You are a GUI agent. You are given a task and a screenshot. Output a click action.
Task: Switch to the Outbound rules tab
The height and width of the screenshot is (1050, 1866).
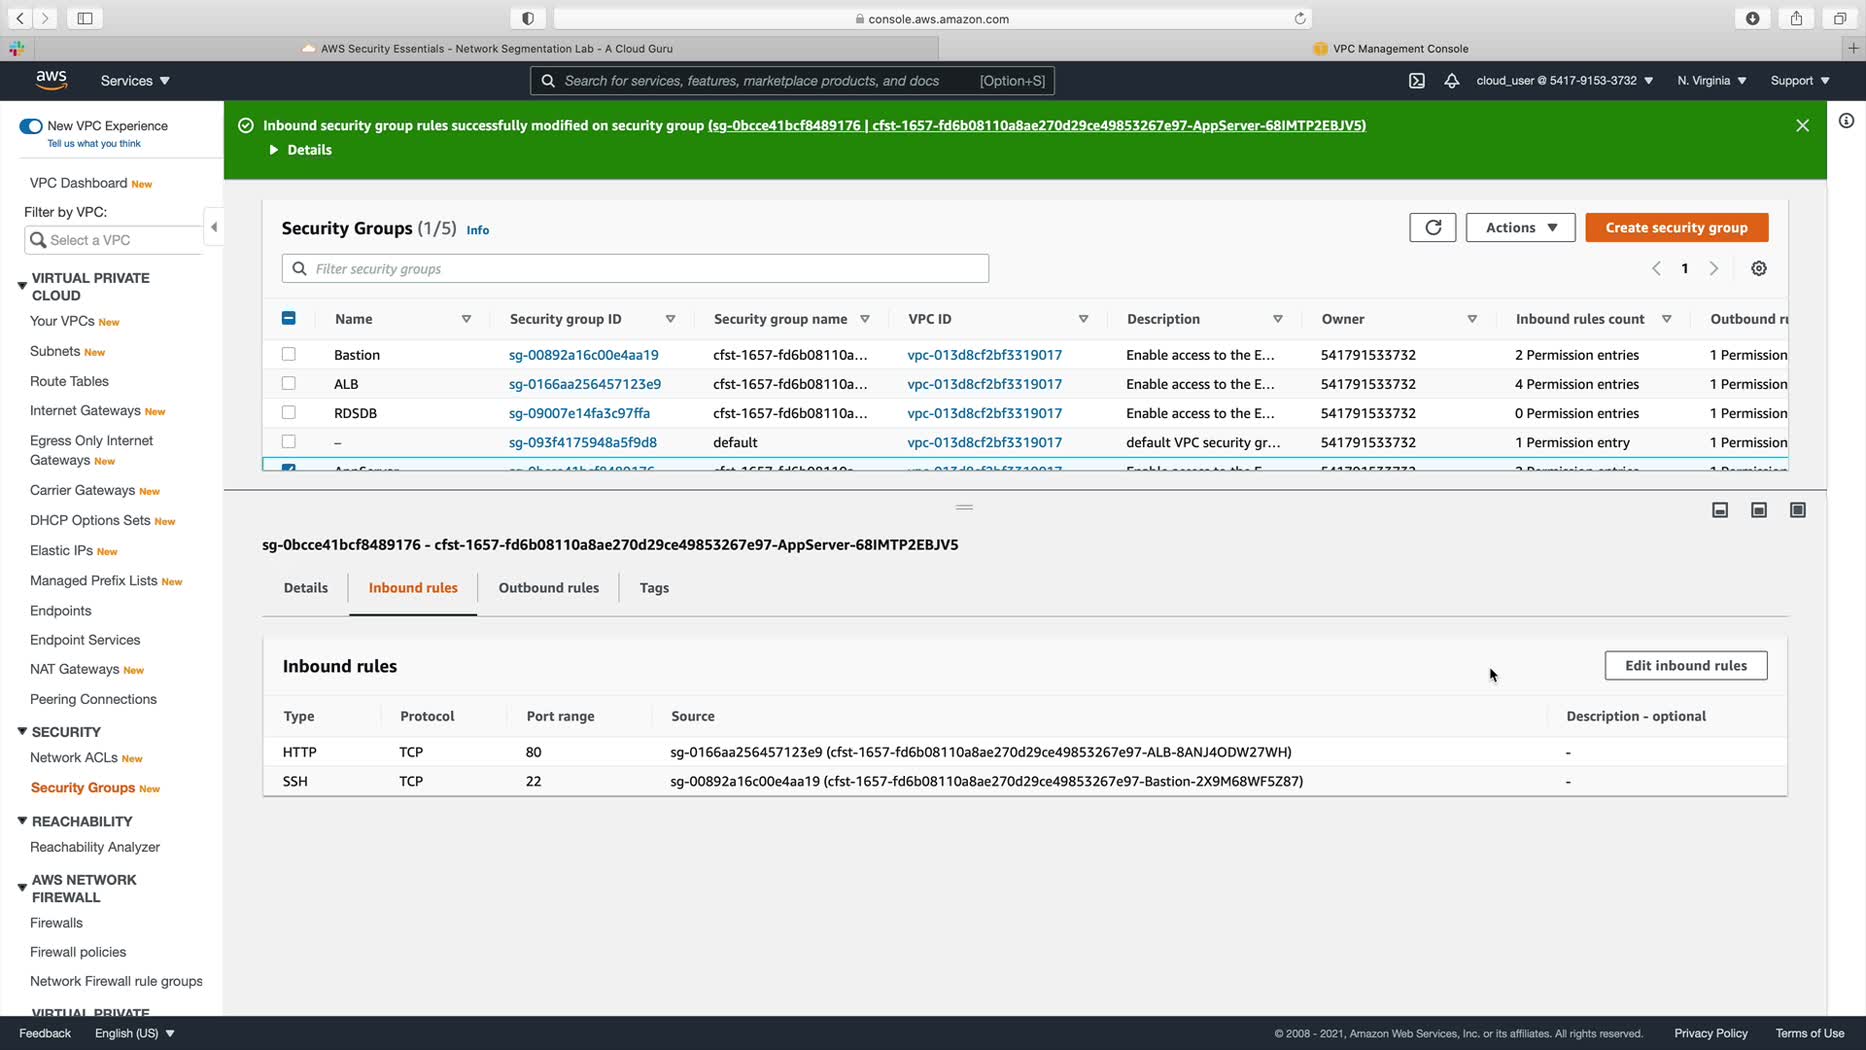click(549, 588)
